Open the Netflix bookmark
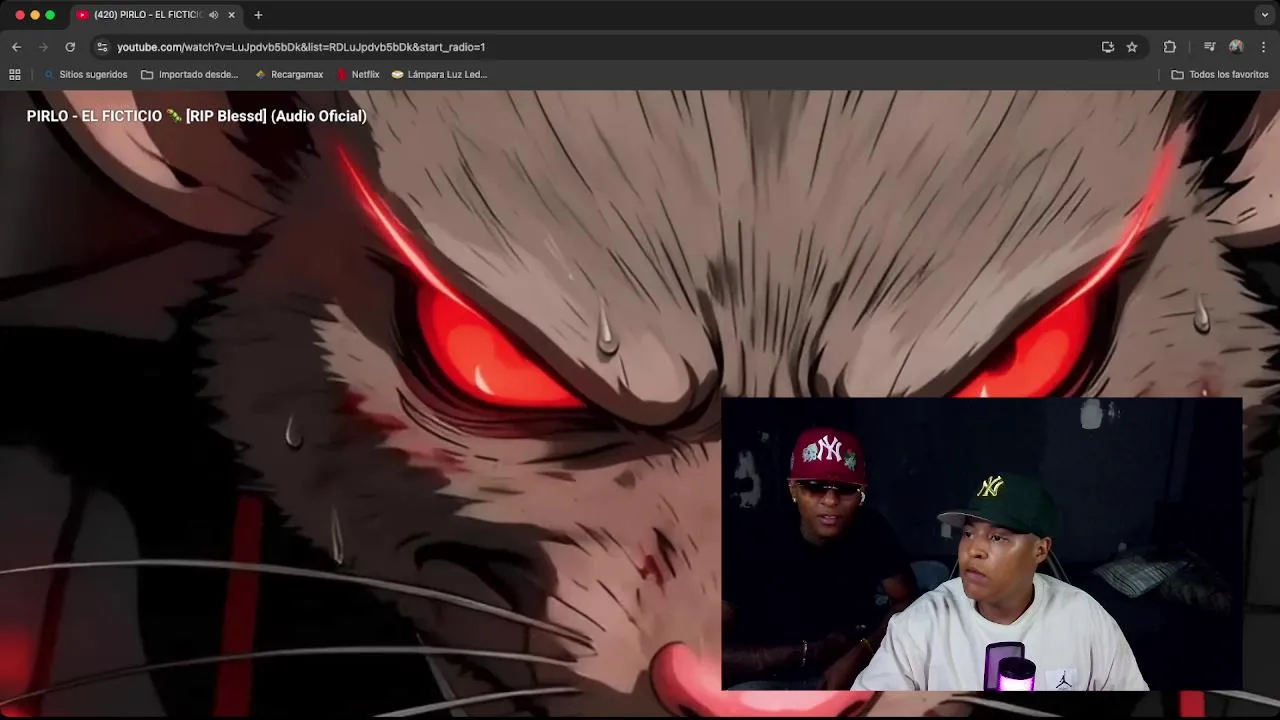 358,74
